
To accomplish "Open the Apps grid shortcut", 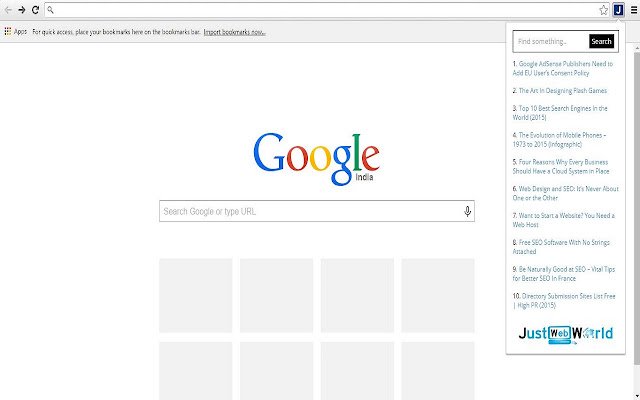I will [16, 31].
